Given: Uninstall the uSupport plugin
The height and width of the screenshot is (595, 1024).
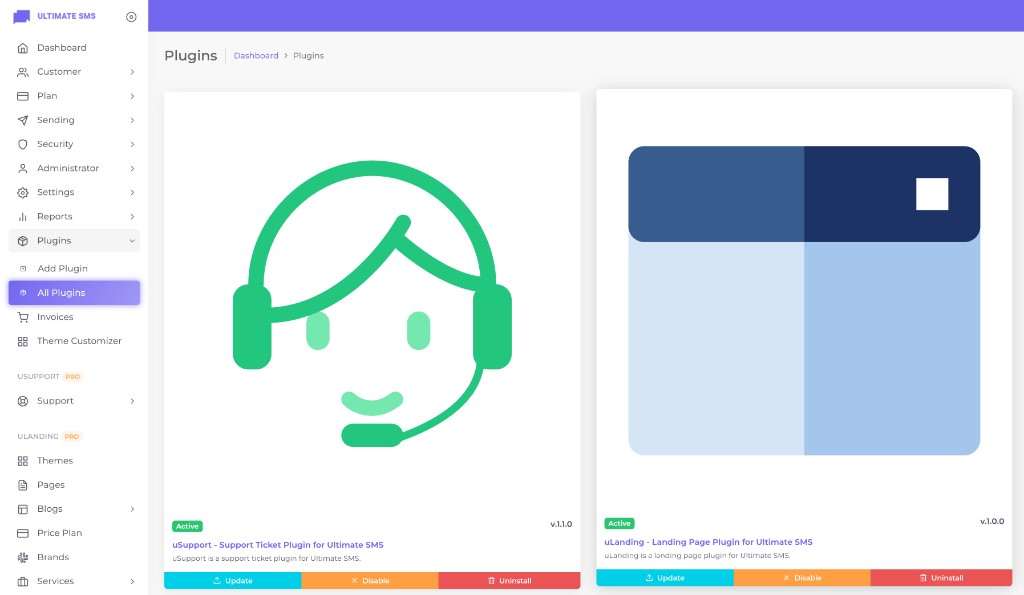Looking at the screenshot, I should pos(509,581).
